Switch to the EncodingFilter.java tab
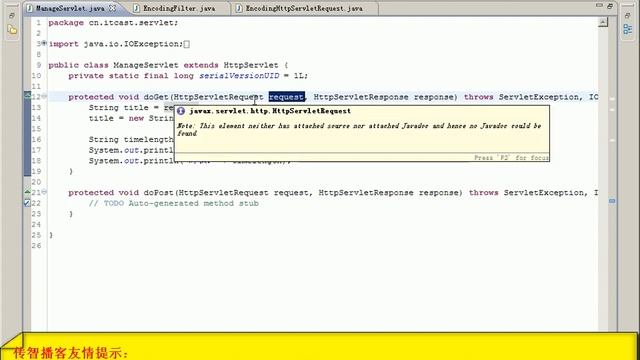Image resolution: width=640 pixels, height=360 pixels. pos(179,8)
